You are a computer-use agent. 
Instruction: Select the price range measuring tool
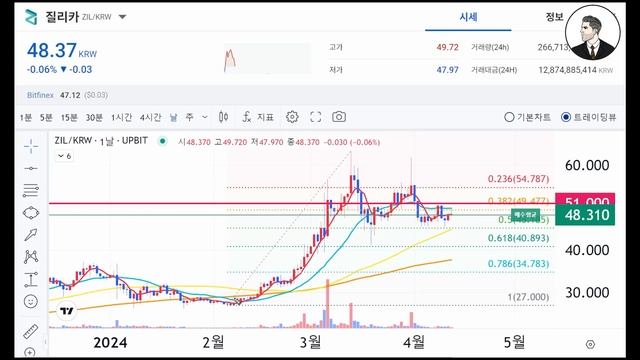pyautogui.click(x=31, y=279)
